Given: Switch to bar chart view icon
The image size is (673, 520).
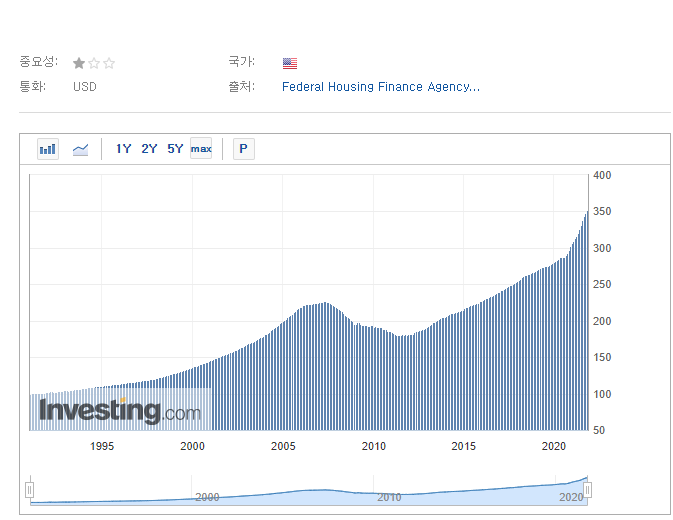Looking at the screenshot, I should 48,149.
